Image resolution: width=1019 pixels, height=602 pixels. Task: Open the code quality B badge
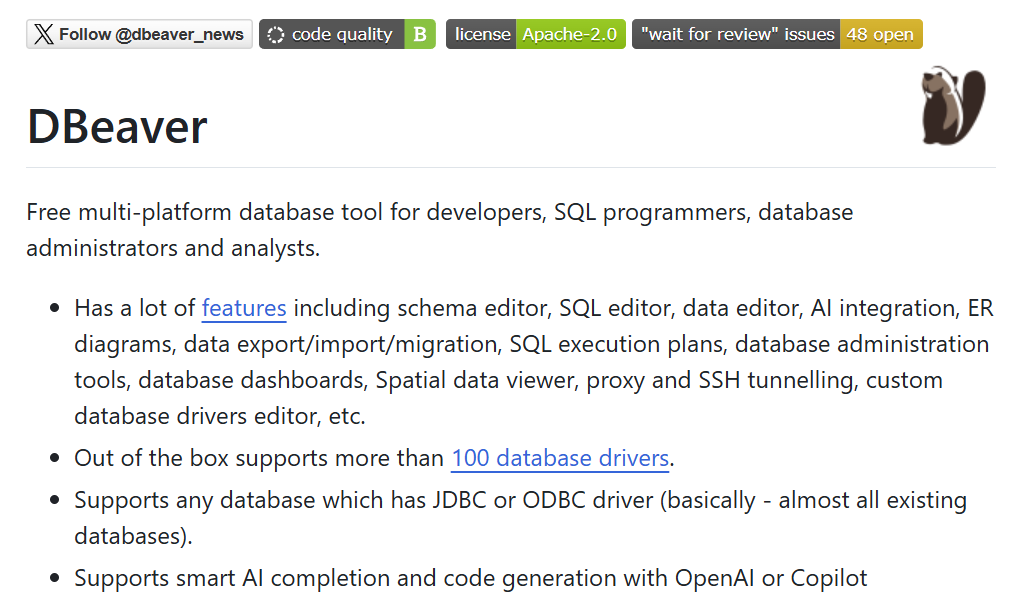tap(347, 34)
